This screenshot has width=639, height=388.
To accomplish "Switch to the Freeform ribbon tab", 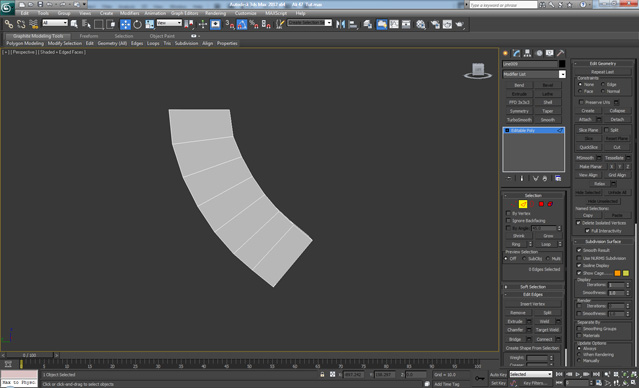I will (x=89, y=36).
